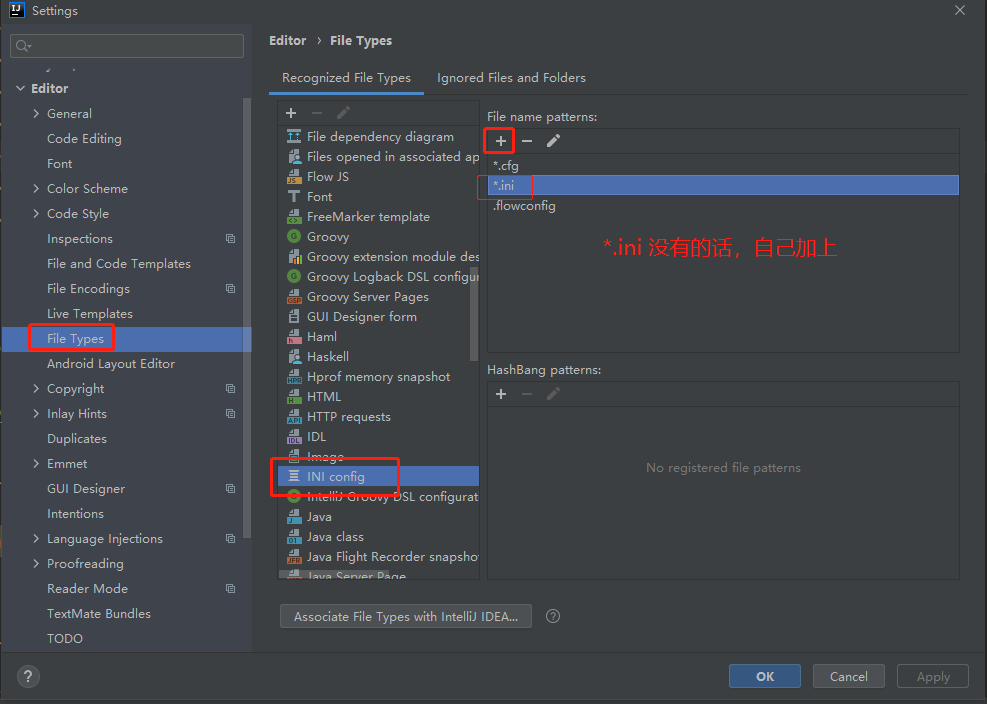This screenshot has height=704, width=987.
Task: Switch to Recognized File Types tab
Action: [346, 78]
